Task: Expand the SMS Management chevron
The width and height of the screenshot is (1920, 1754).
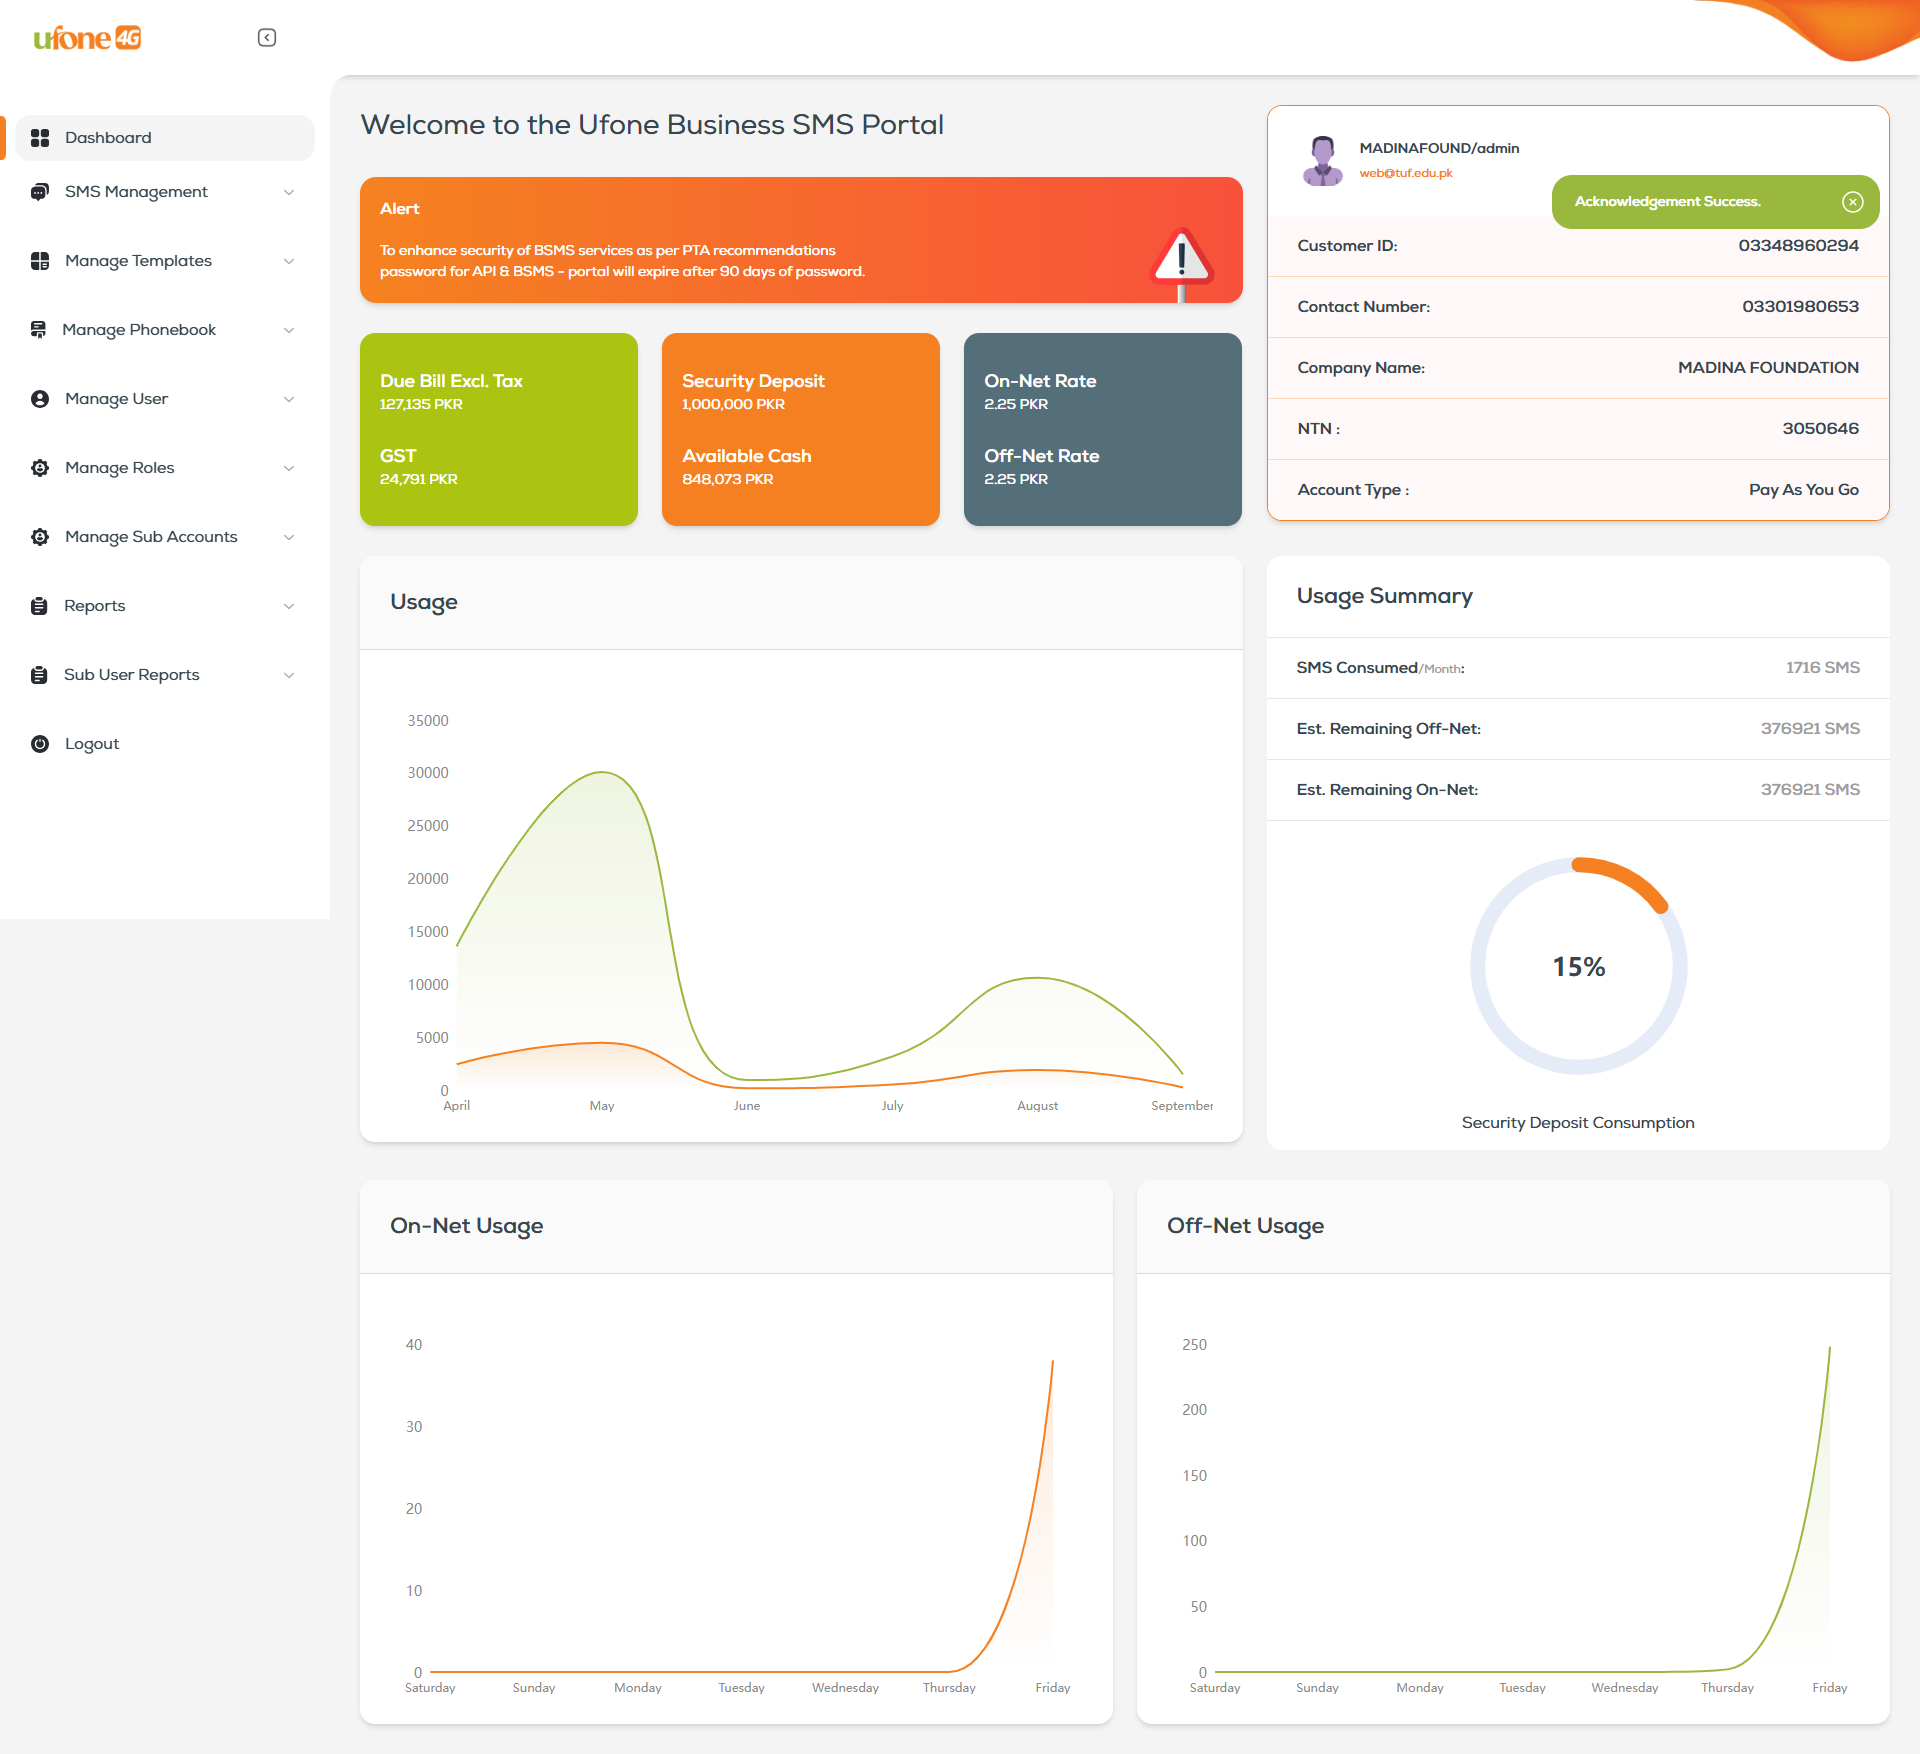Action: pos(289,192)
